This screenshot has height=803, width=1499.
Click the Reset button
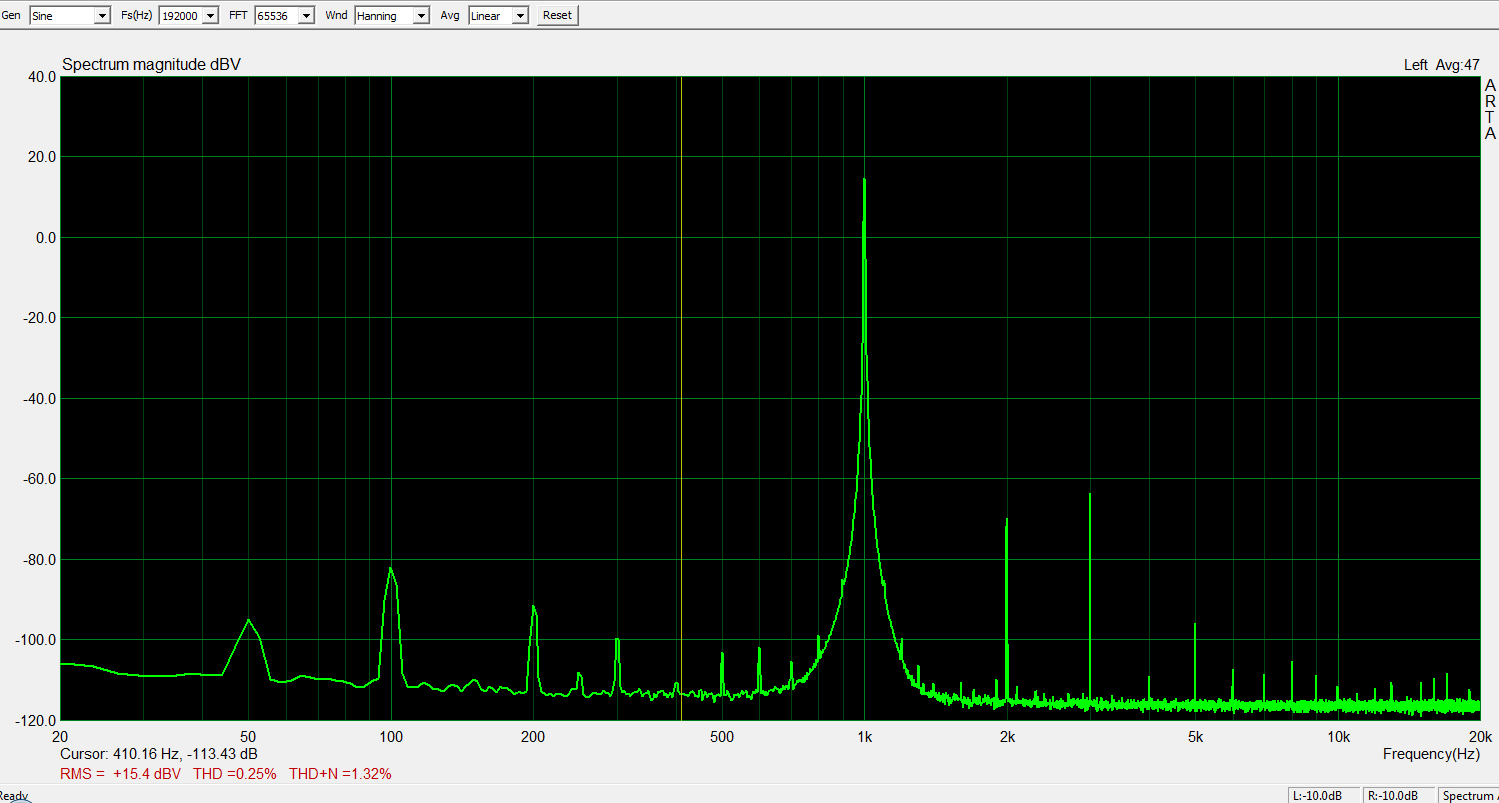click(557, 15)
